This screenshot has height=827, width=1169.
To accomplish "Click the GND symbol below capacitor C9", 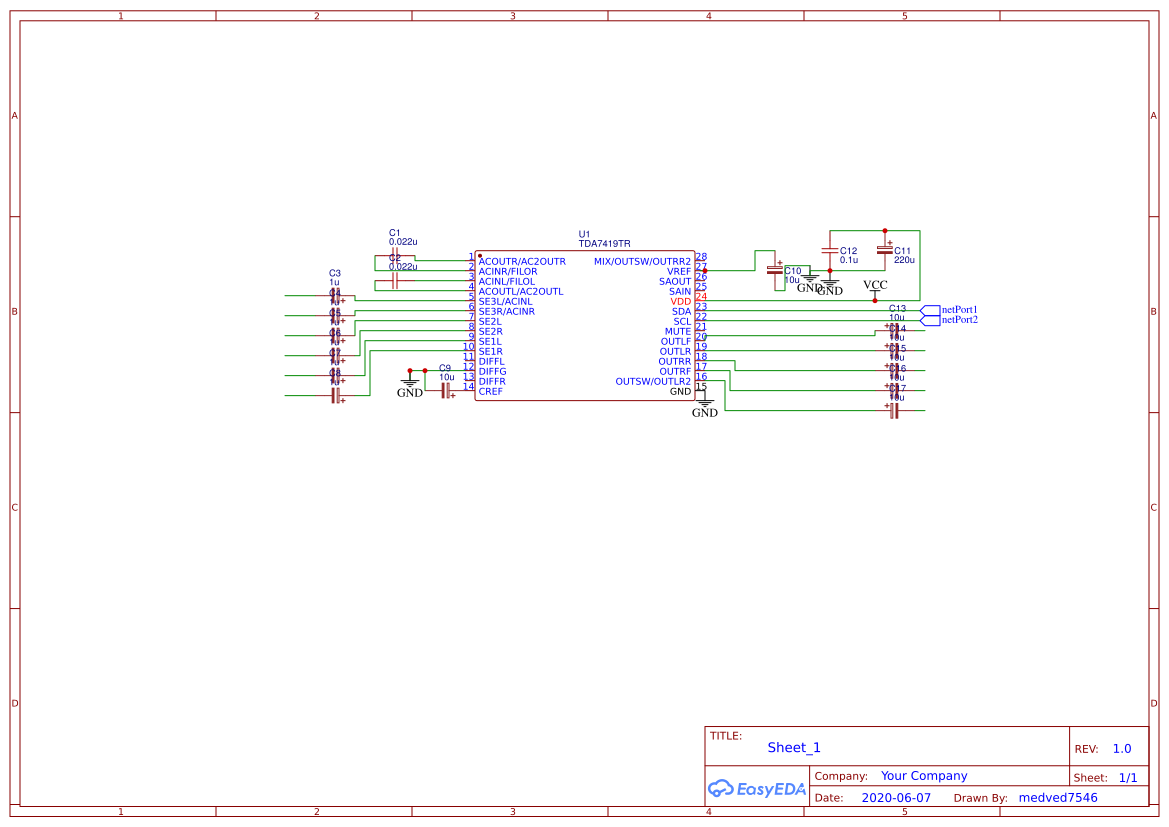I will 412,385.
